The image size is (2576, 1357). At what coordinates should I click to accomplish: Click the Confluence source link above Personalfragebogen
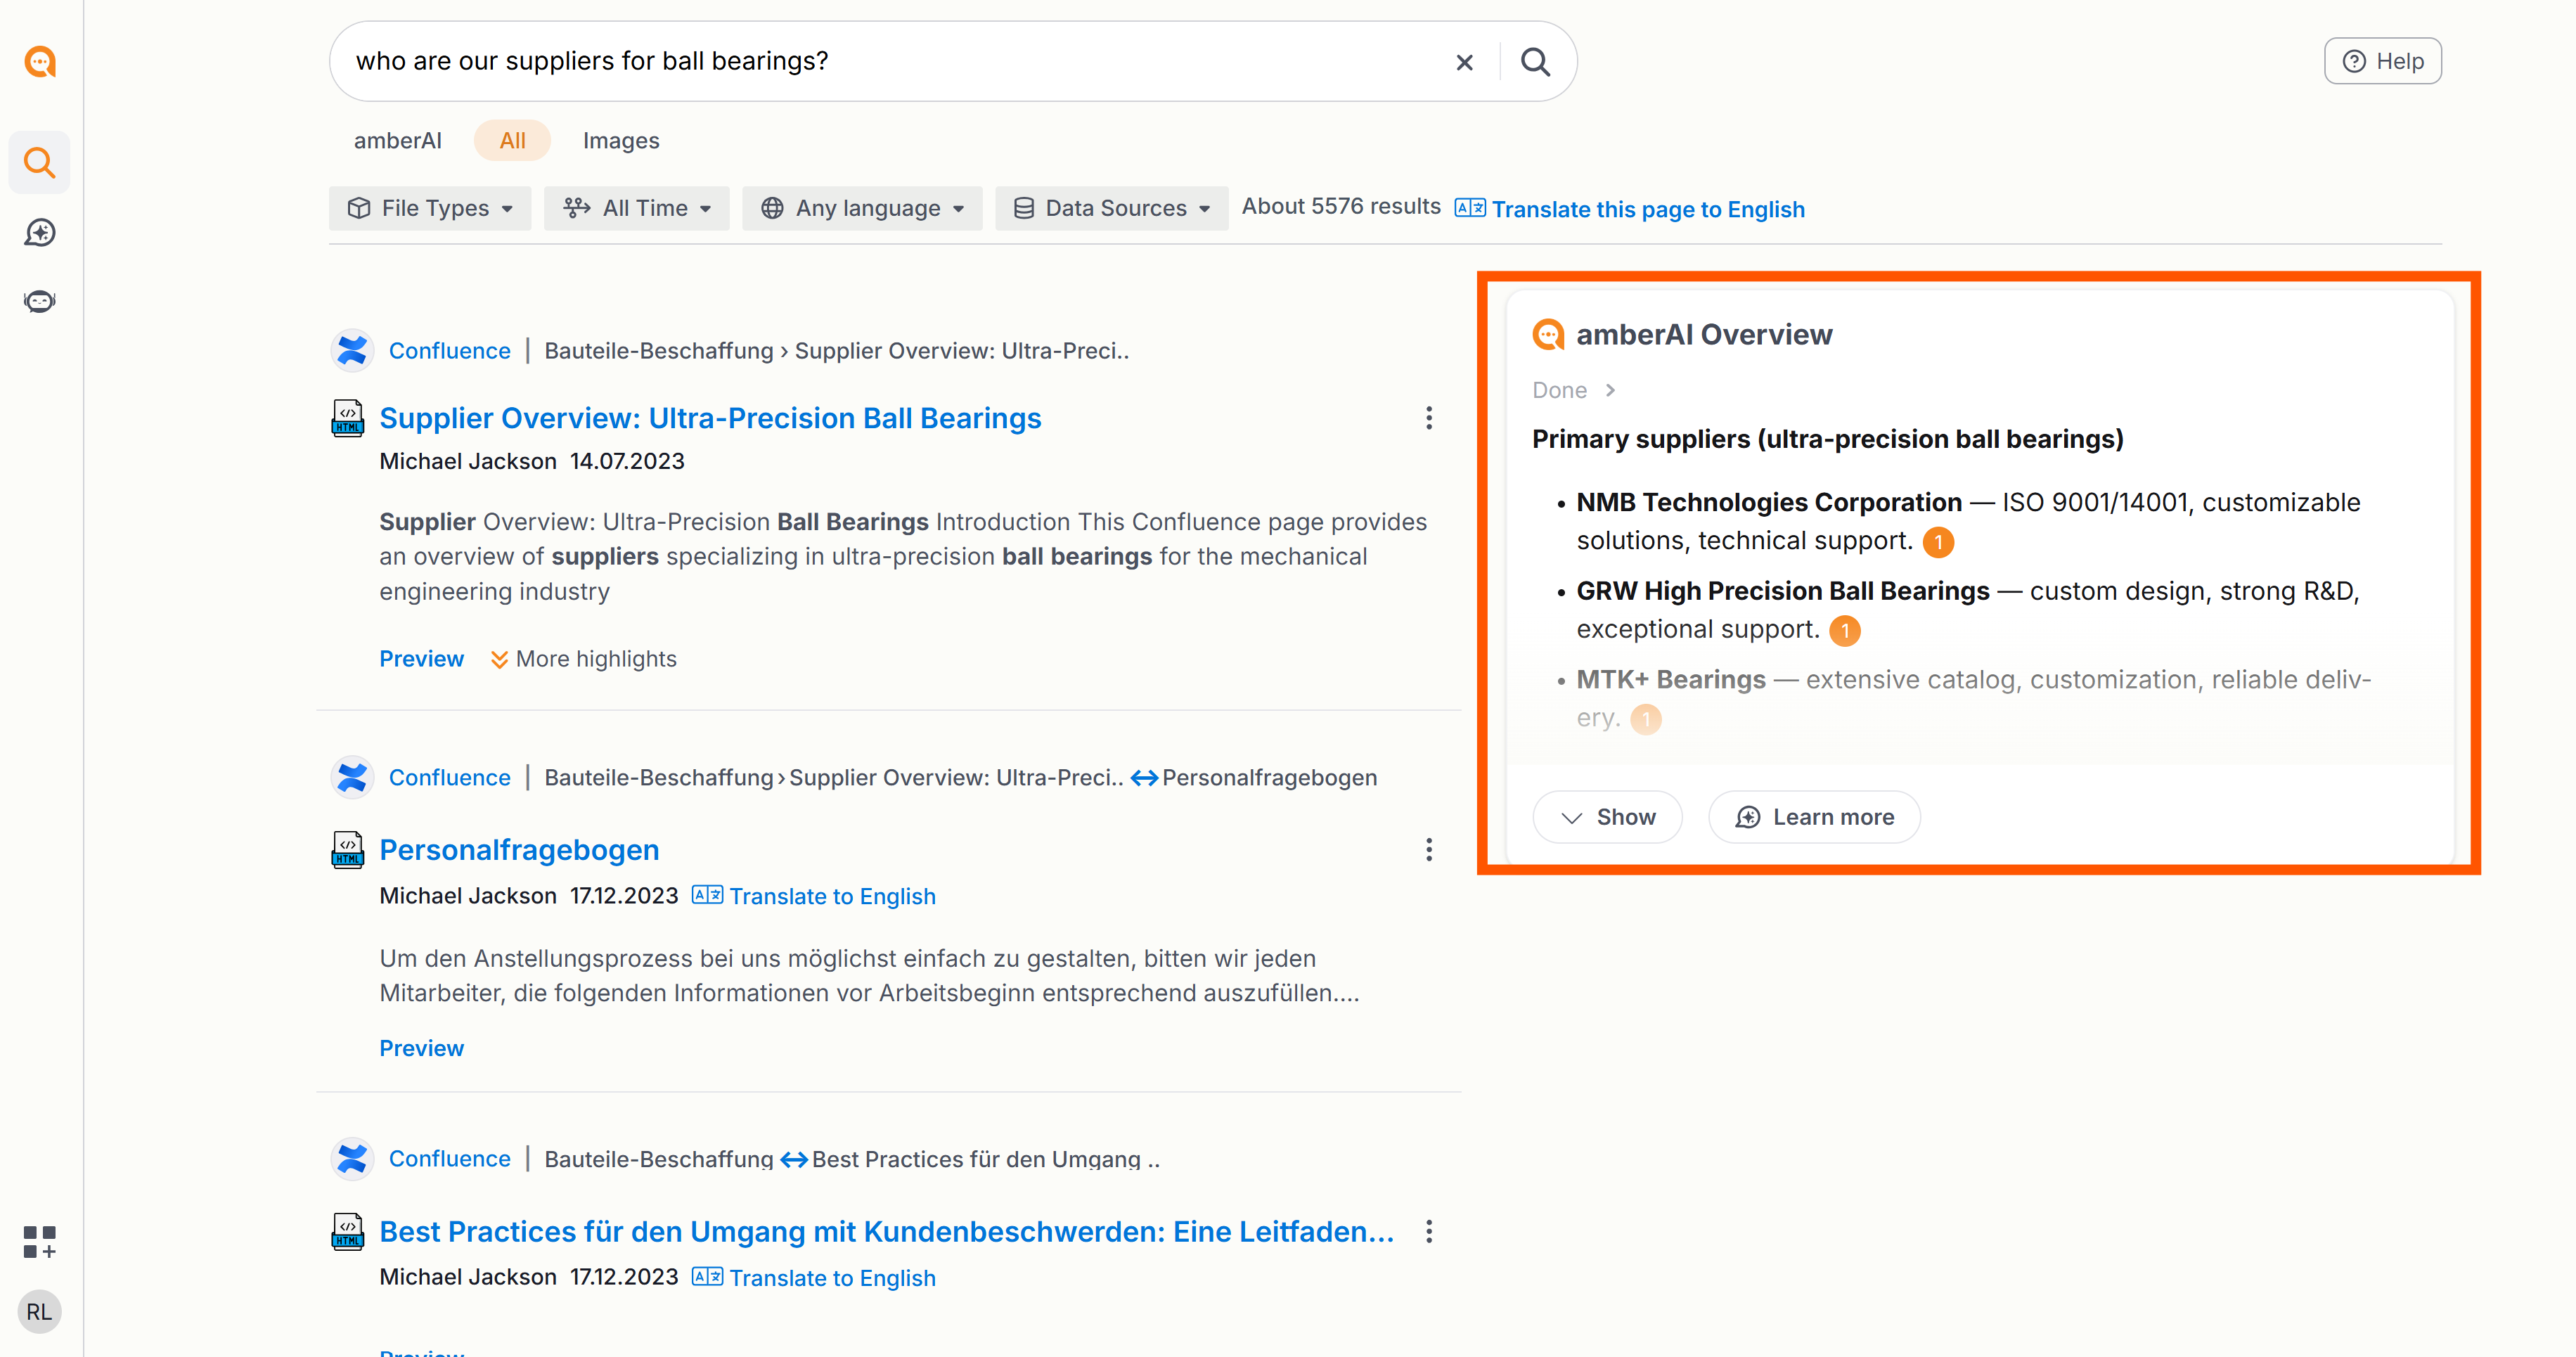pyautogui.click(x=450, y=777)
